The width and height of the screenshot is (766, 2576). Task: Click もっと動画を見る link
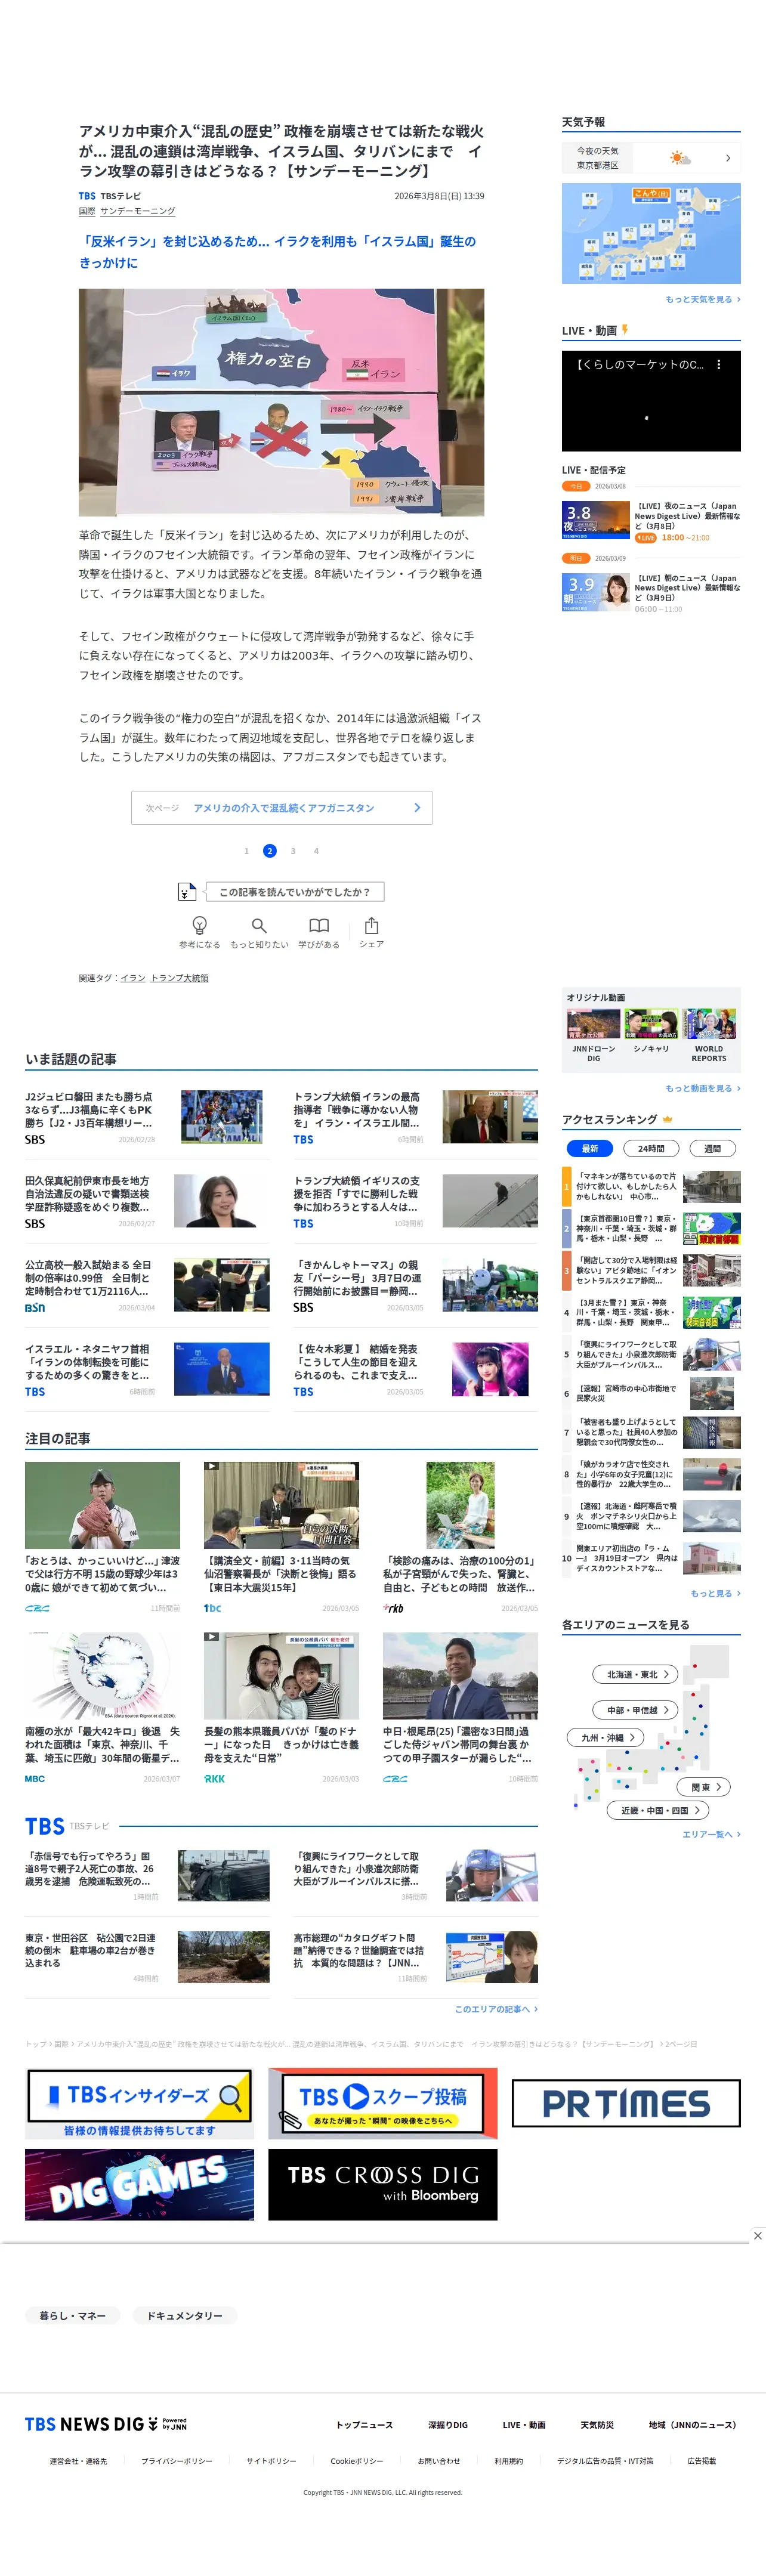(703, 1088)
